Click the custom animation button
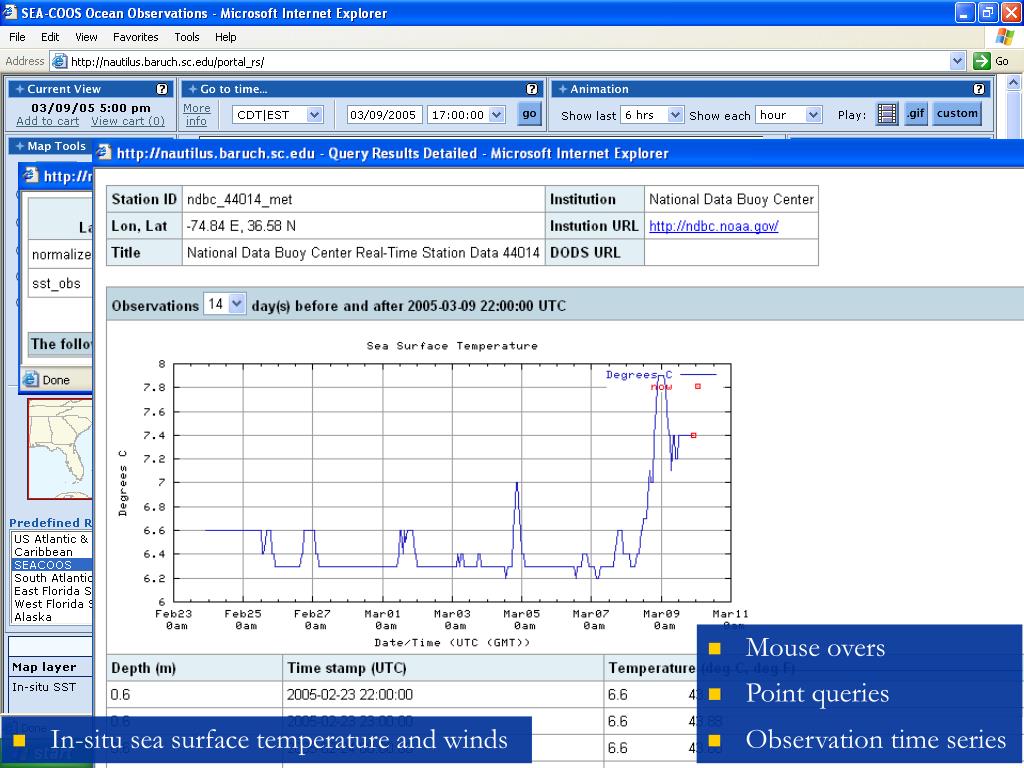The height and width of the screenshot is (768, 1024). pyautogui.click(x=957, y=114)
